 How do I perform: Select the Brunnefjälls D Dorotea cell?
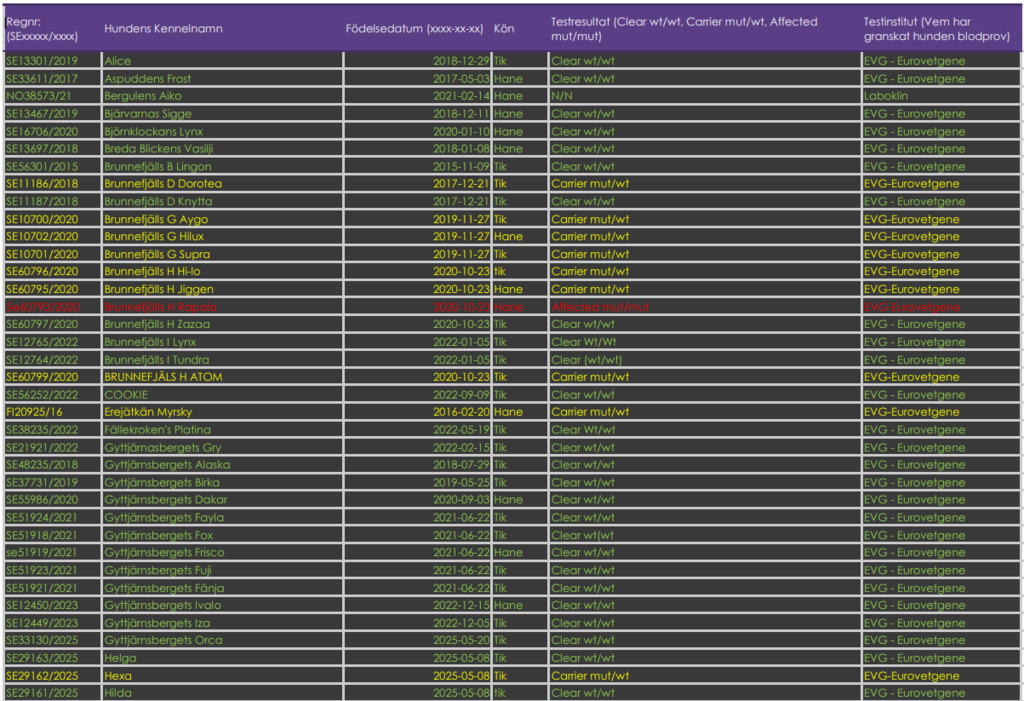pos(222,184)
